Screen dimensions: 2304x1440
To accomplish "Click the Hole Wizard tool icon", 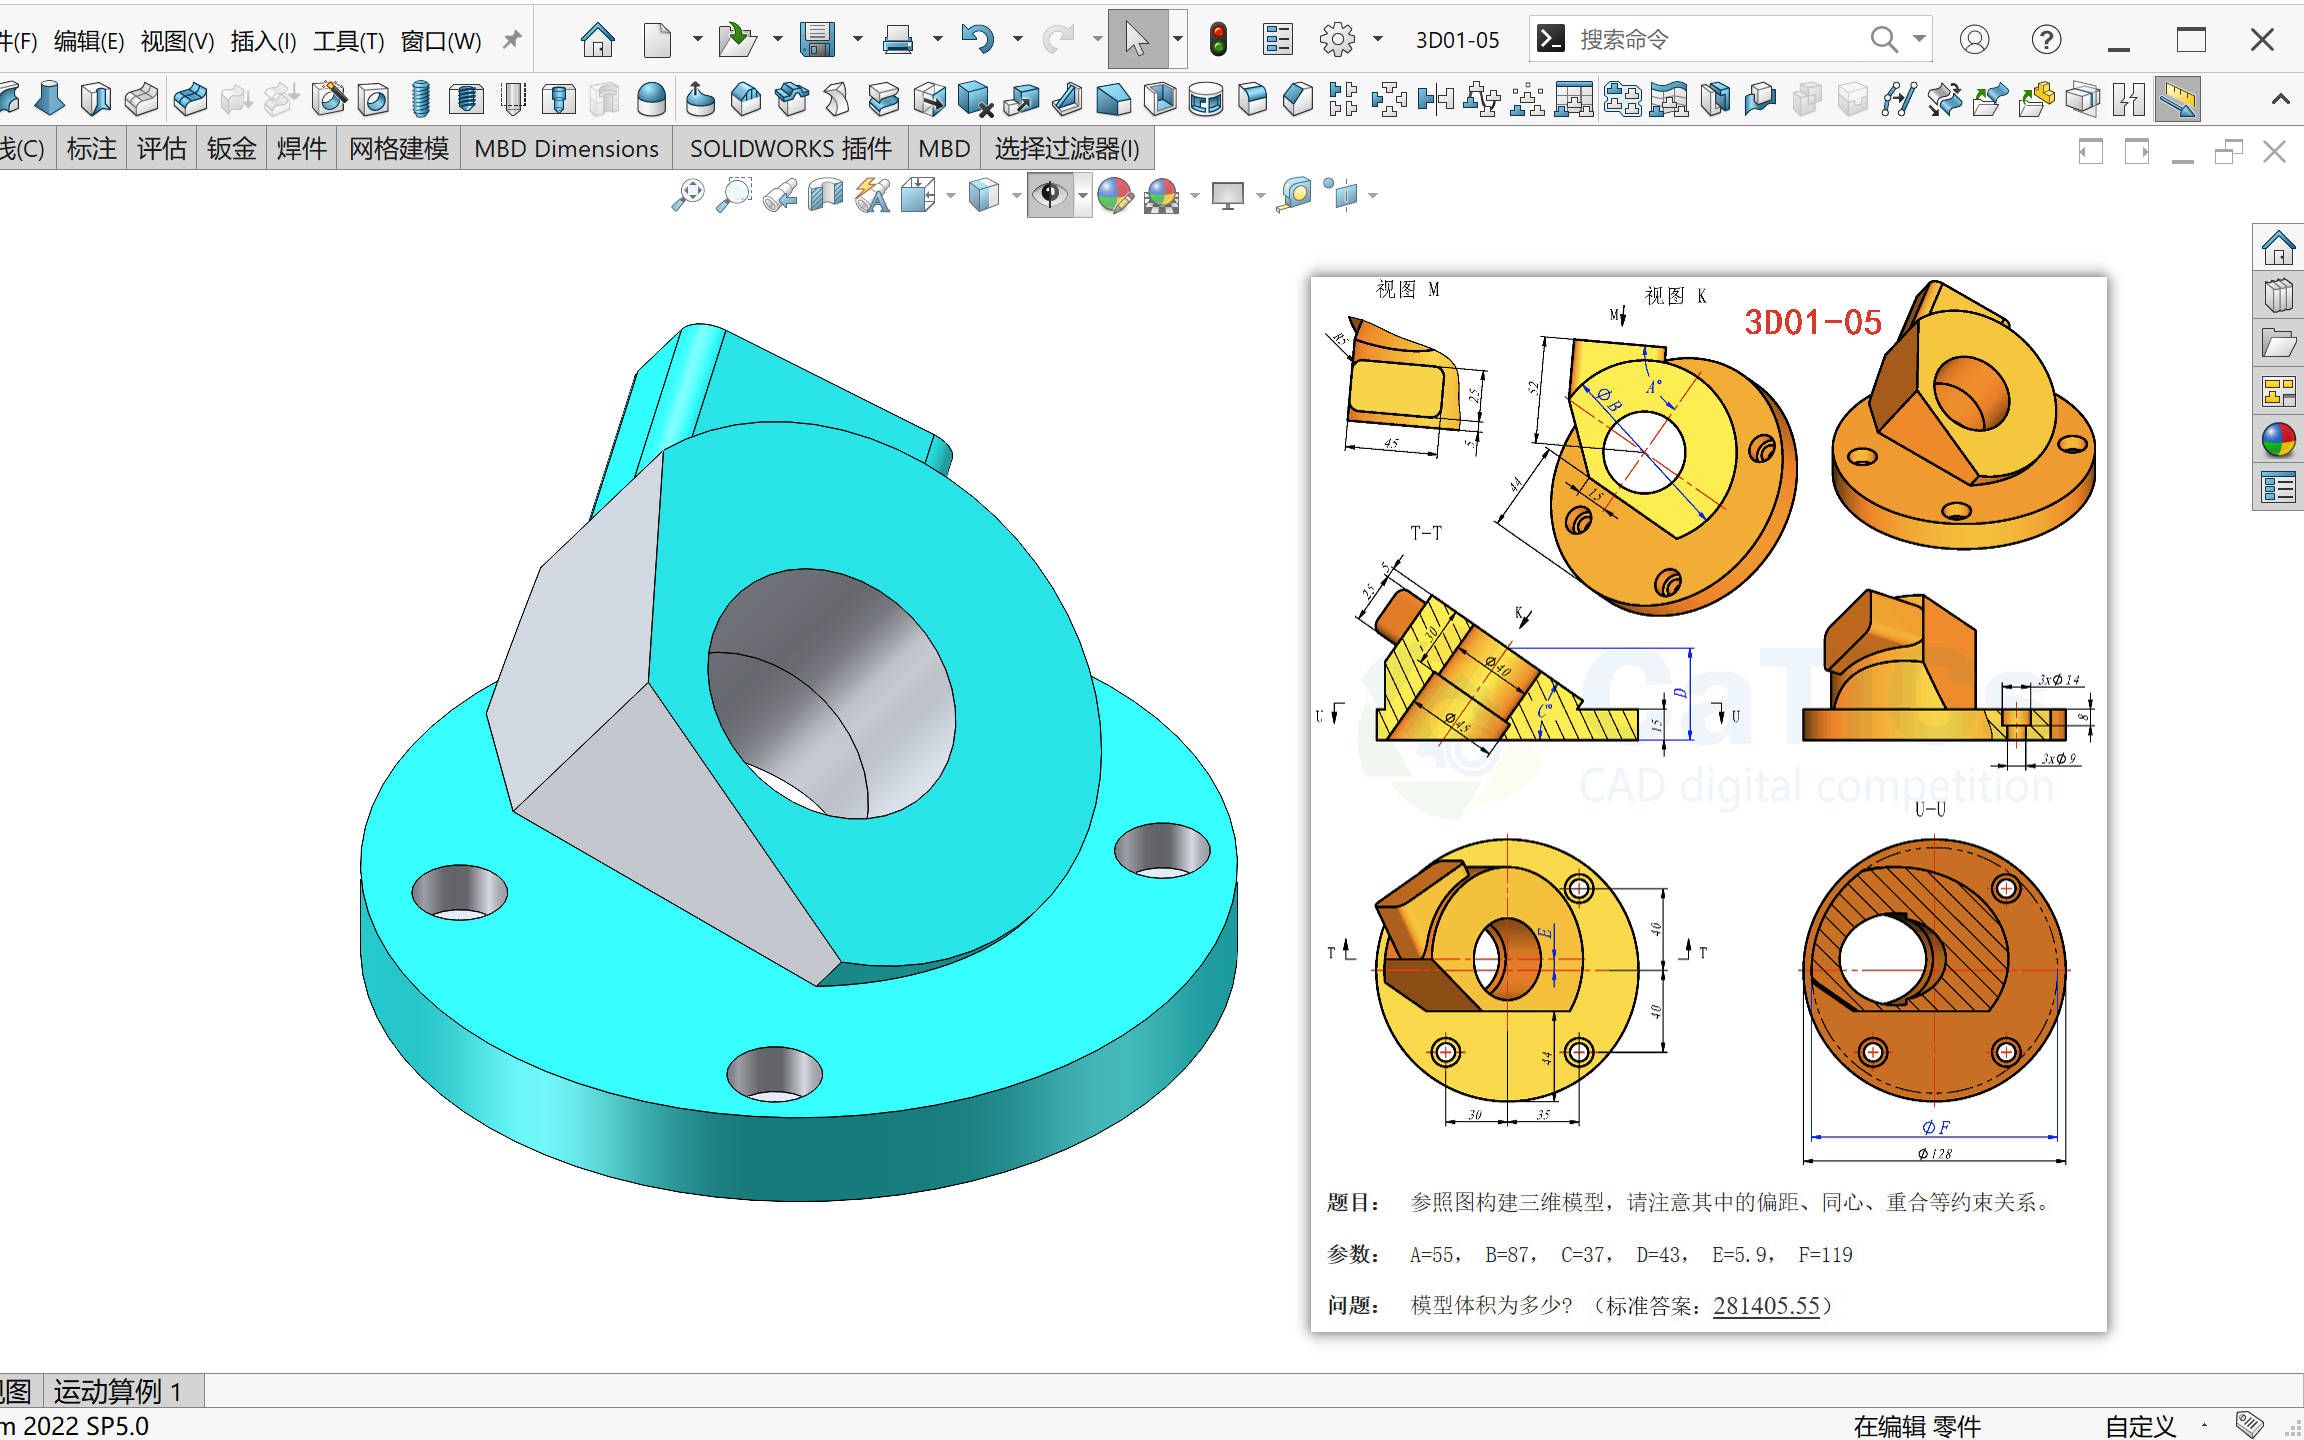I will 329,99.
